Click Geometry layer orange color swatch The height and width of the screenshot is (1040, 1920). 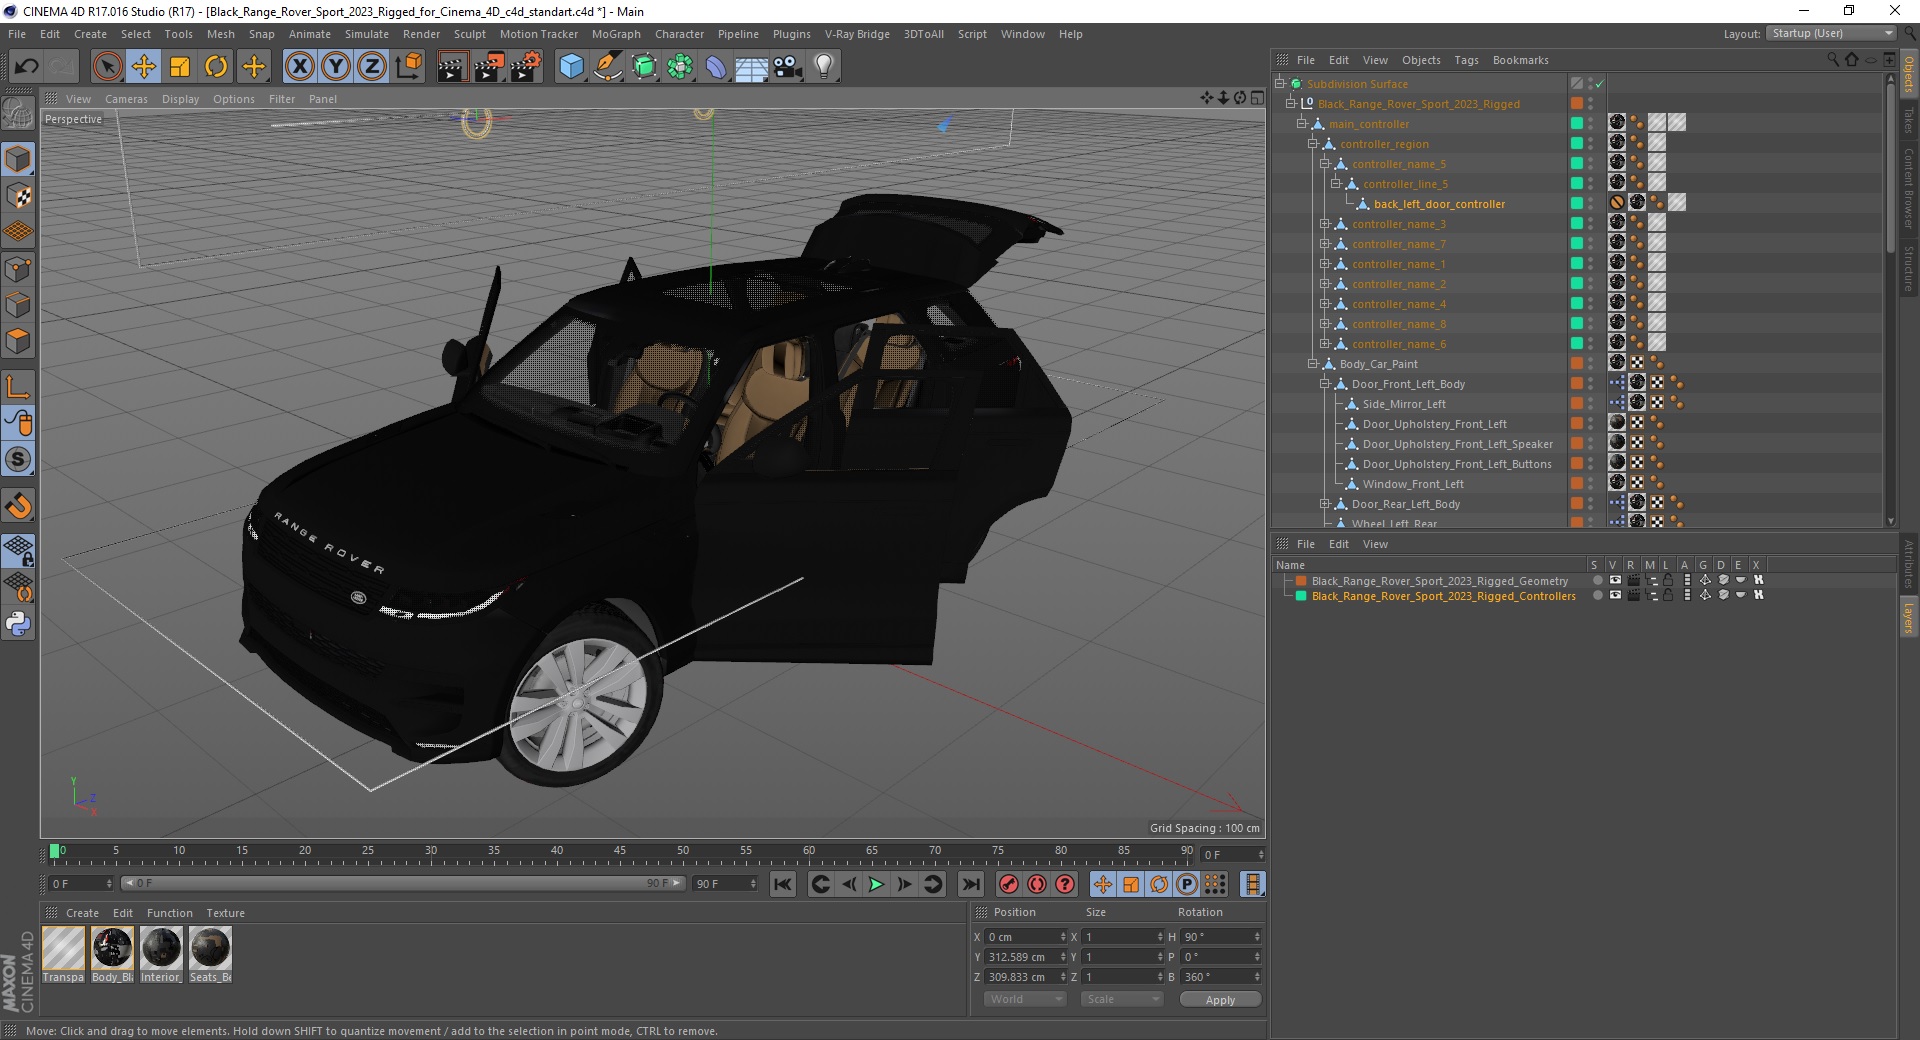pyautogui.click(x=1301, y=580)
